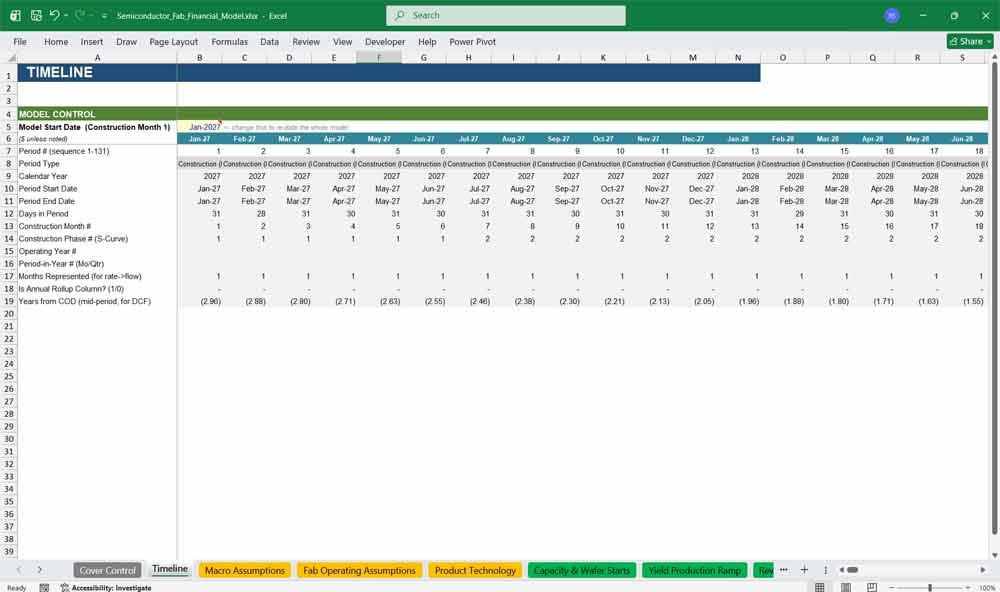Click the vertical scrollbar down arrow
The image size is (1000, 592).
tap(994, 555)
